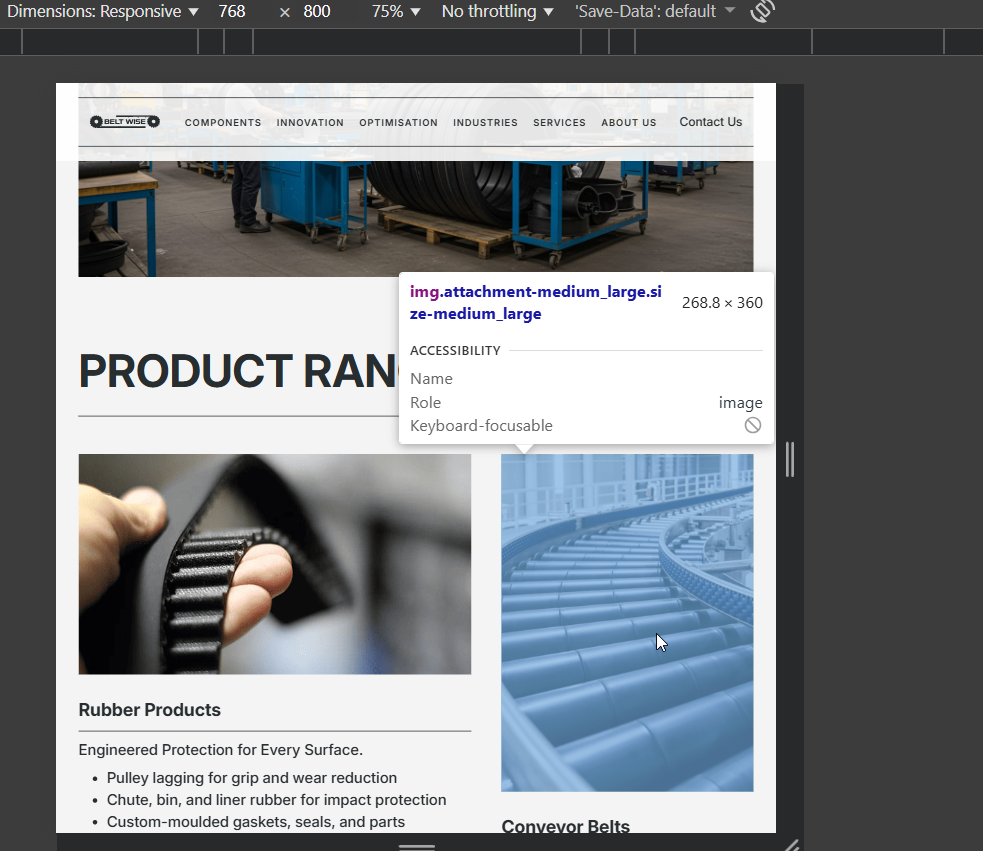983x851 pixels.
Task: Expand the No throttling dropdown
Action: 497,12
